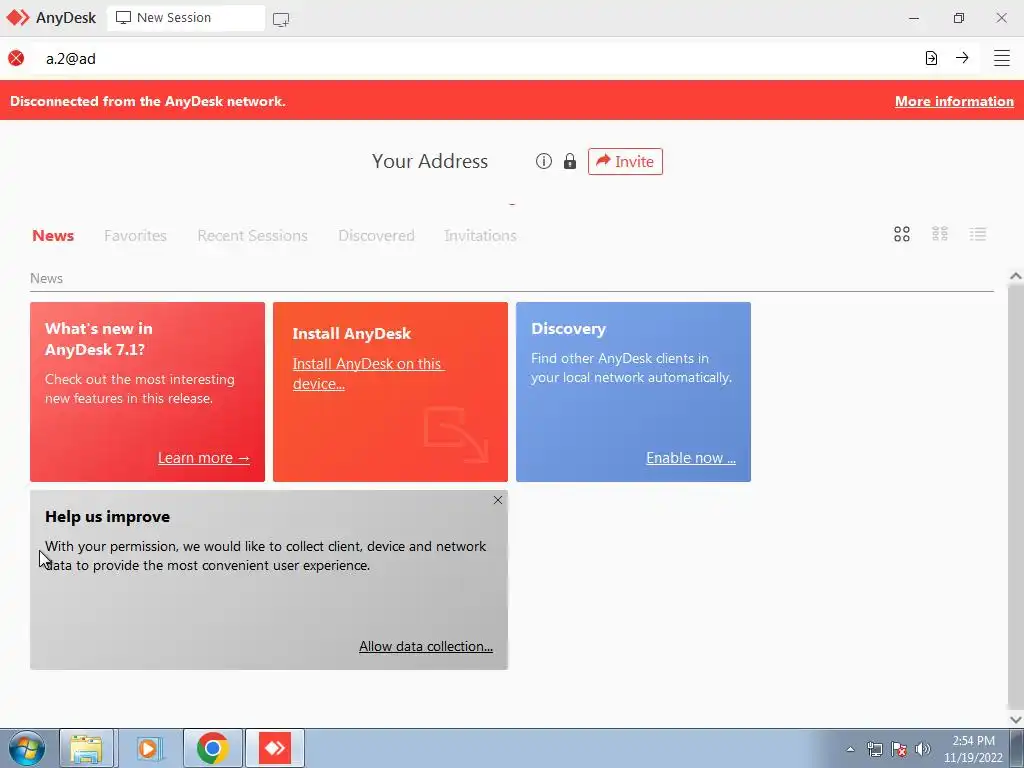Switch to the Discovered tab
The image size is (1024, 768).
[376, 235]
